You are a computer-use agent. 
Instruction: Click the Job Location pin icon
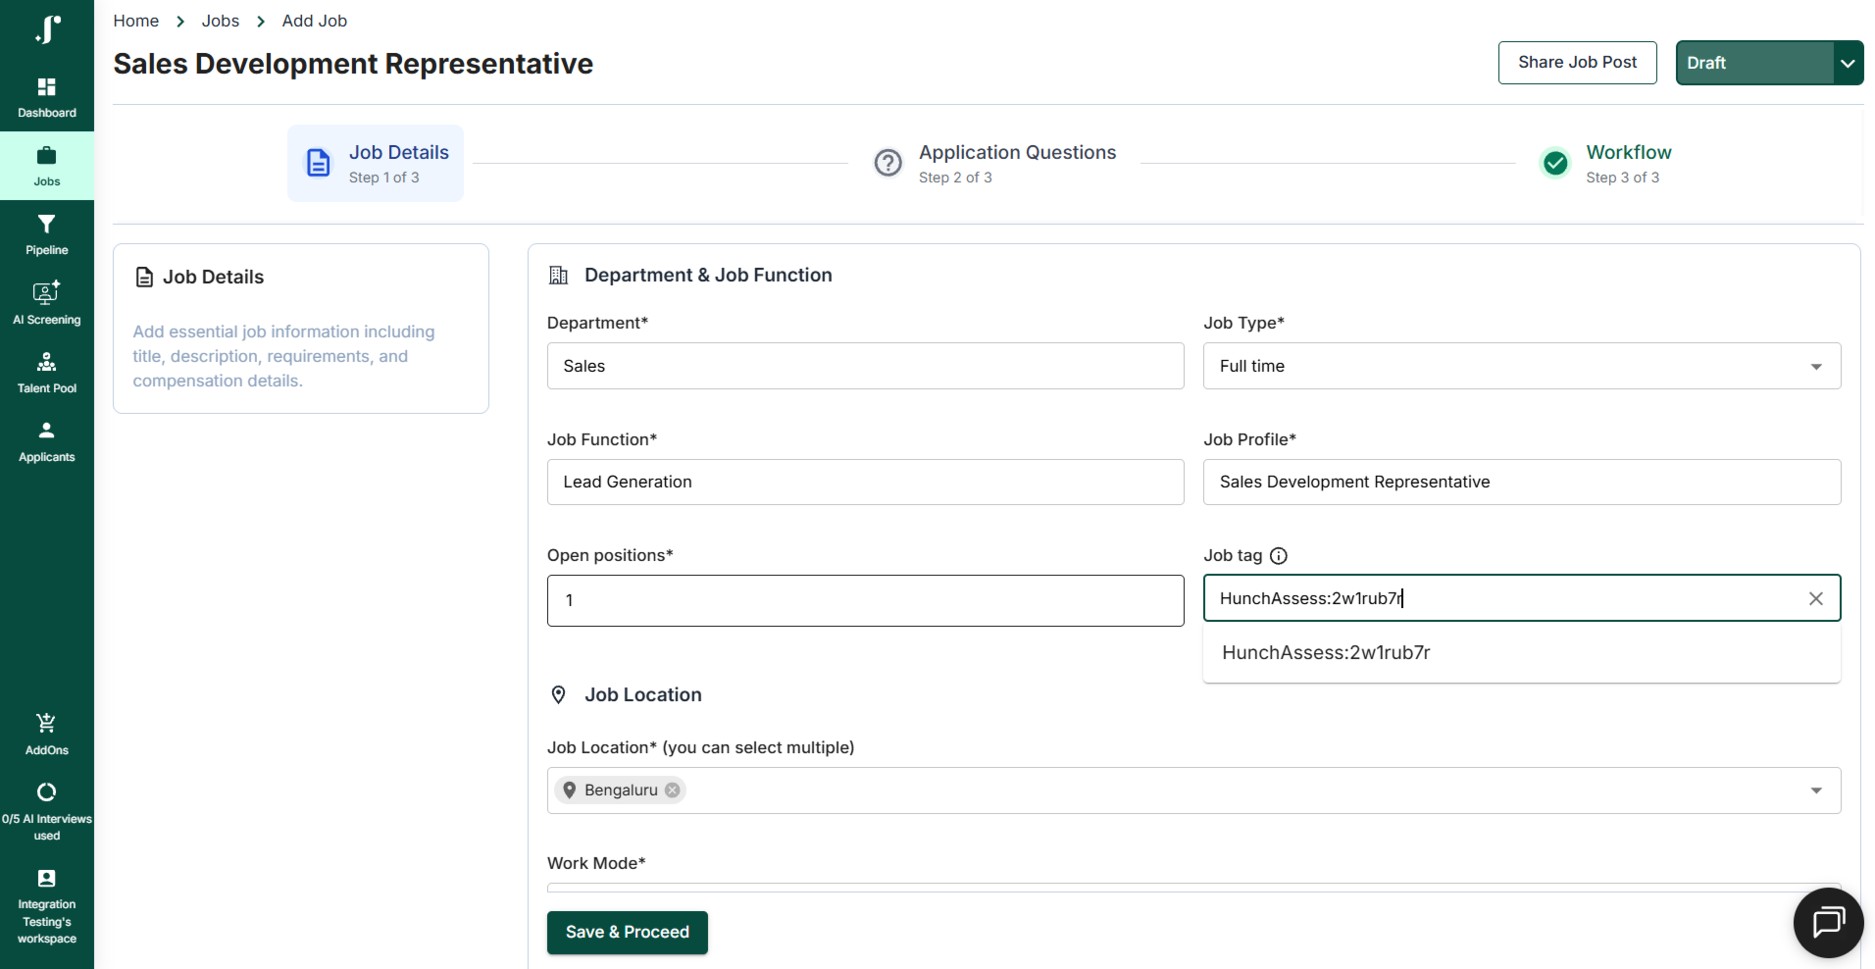pos(559,695)
